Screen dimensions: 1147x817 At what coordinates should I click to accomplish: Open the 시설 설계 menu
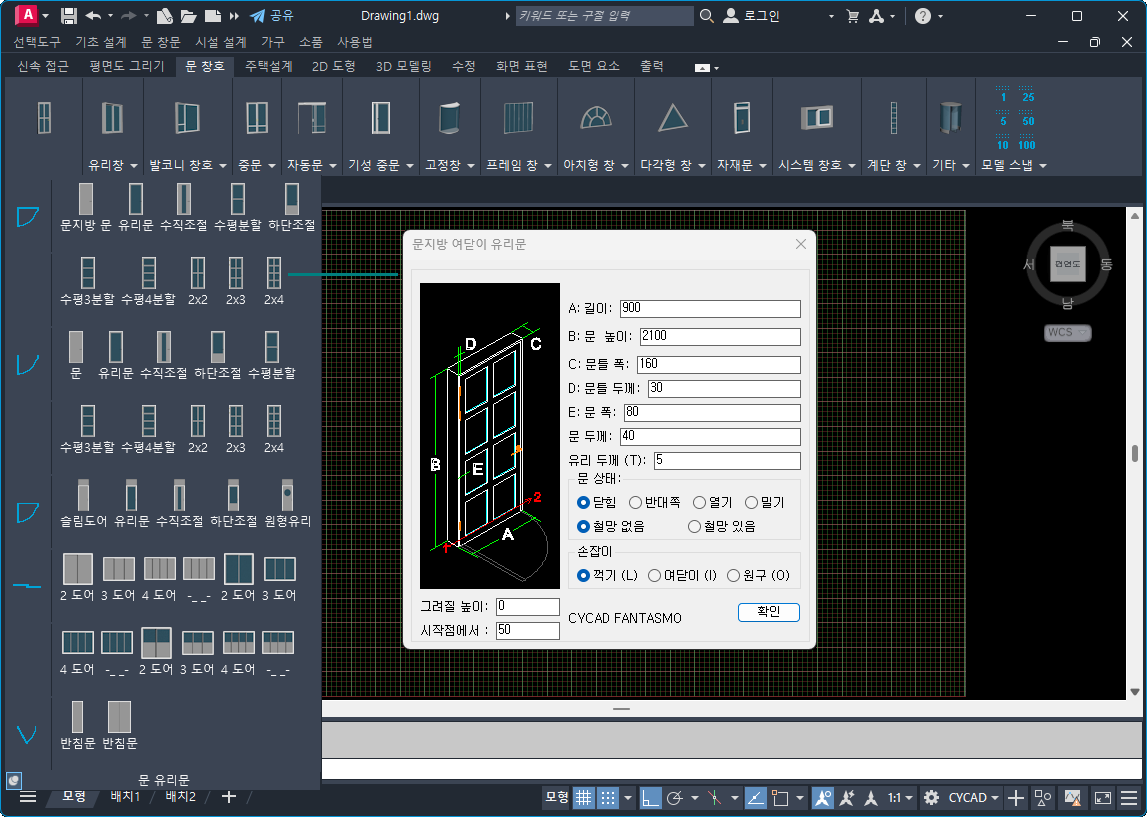[x=221, y=42]
